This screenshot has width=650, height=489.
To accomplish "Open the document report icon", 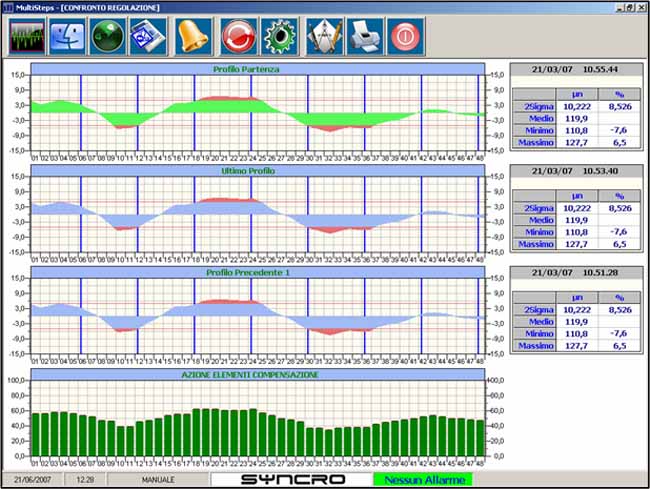I will click(x=146, y=37).
